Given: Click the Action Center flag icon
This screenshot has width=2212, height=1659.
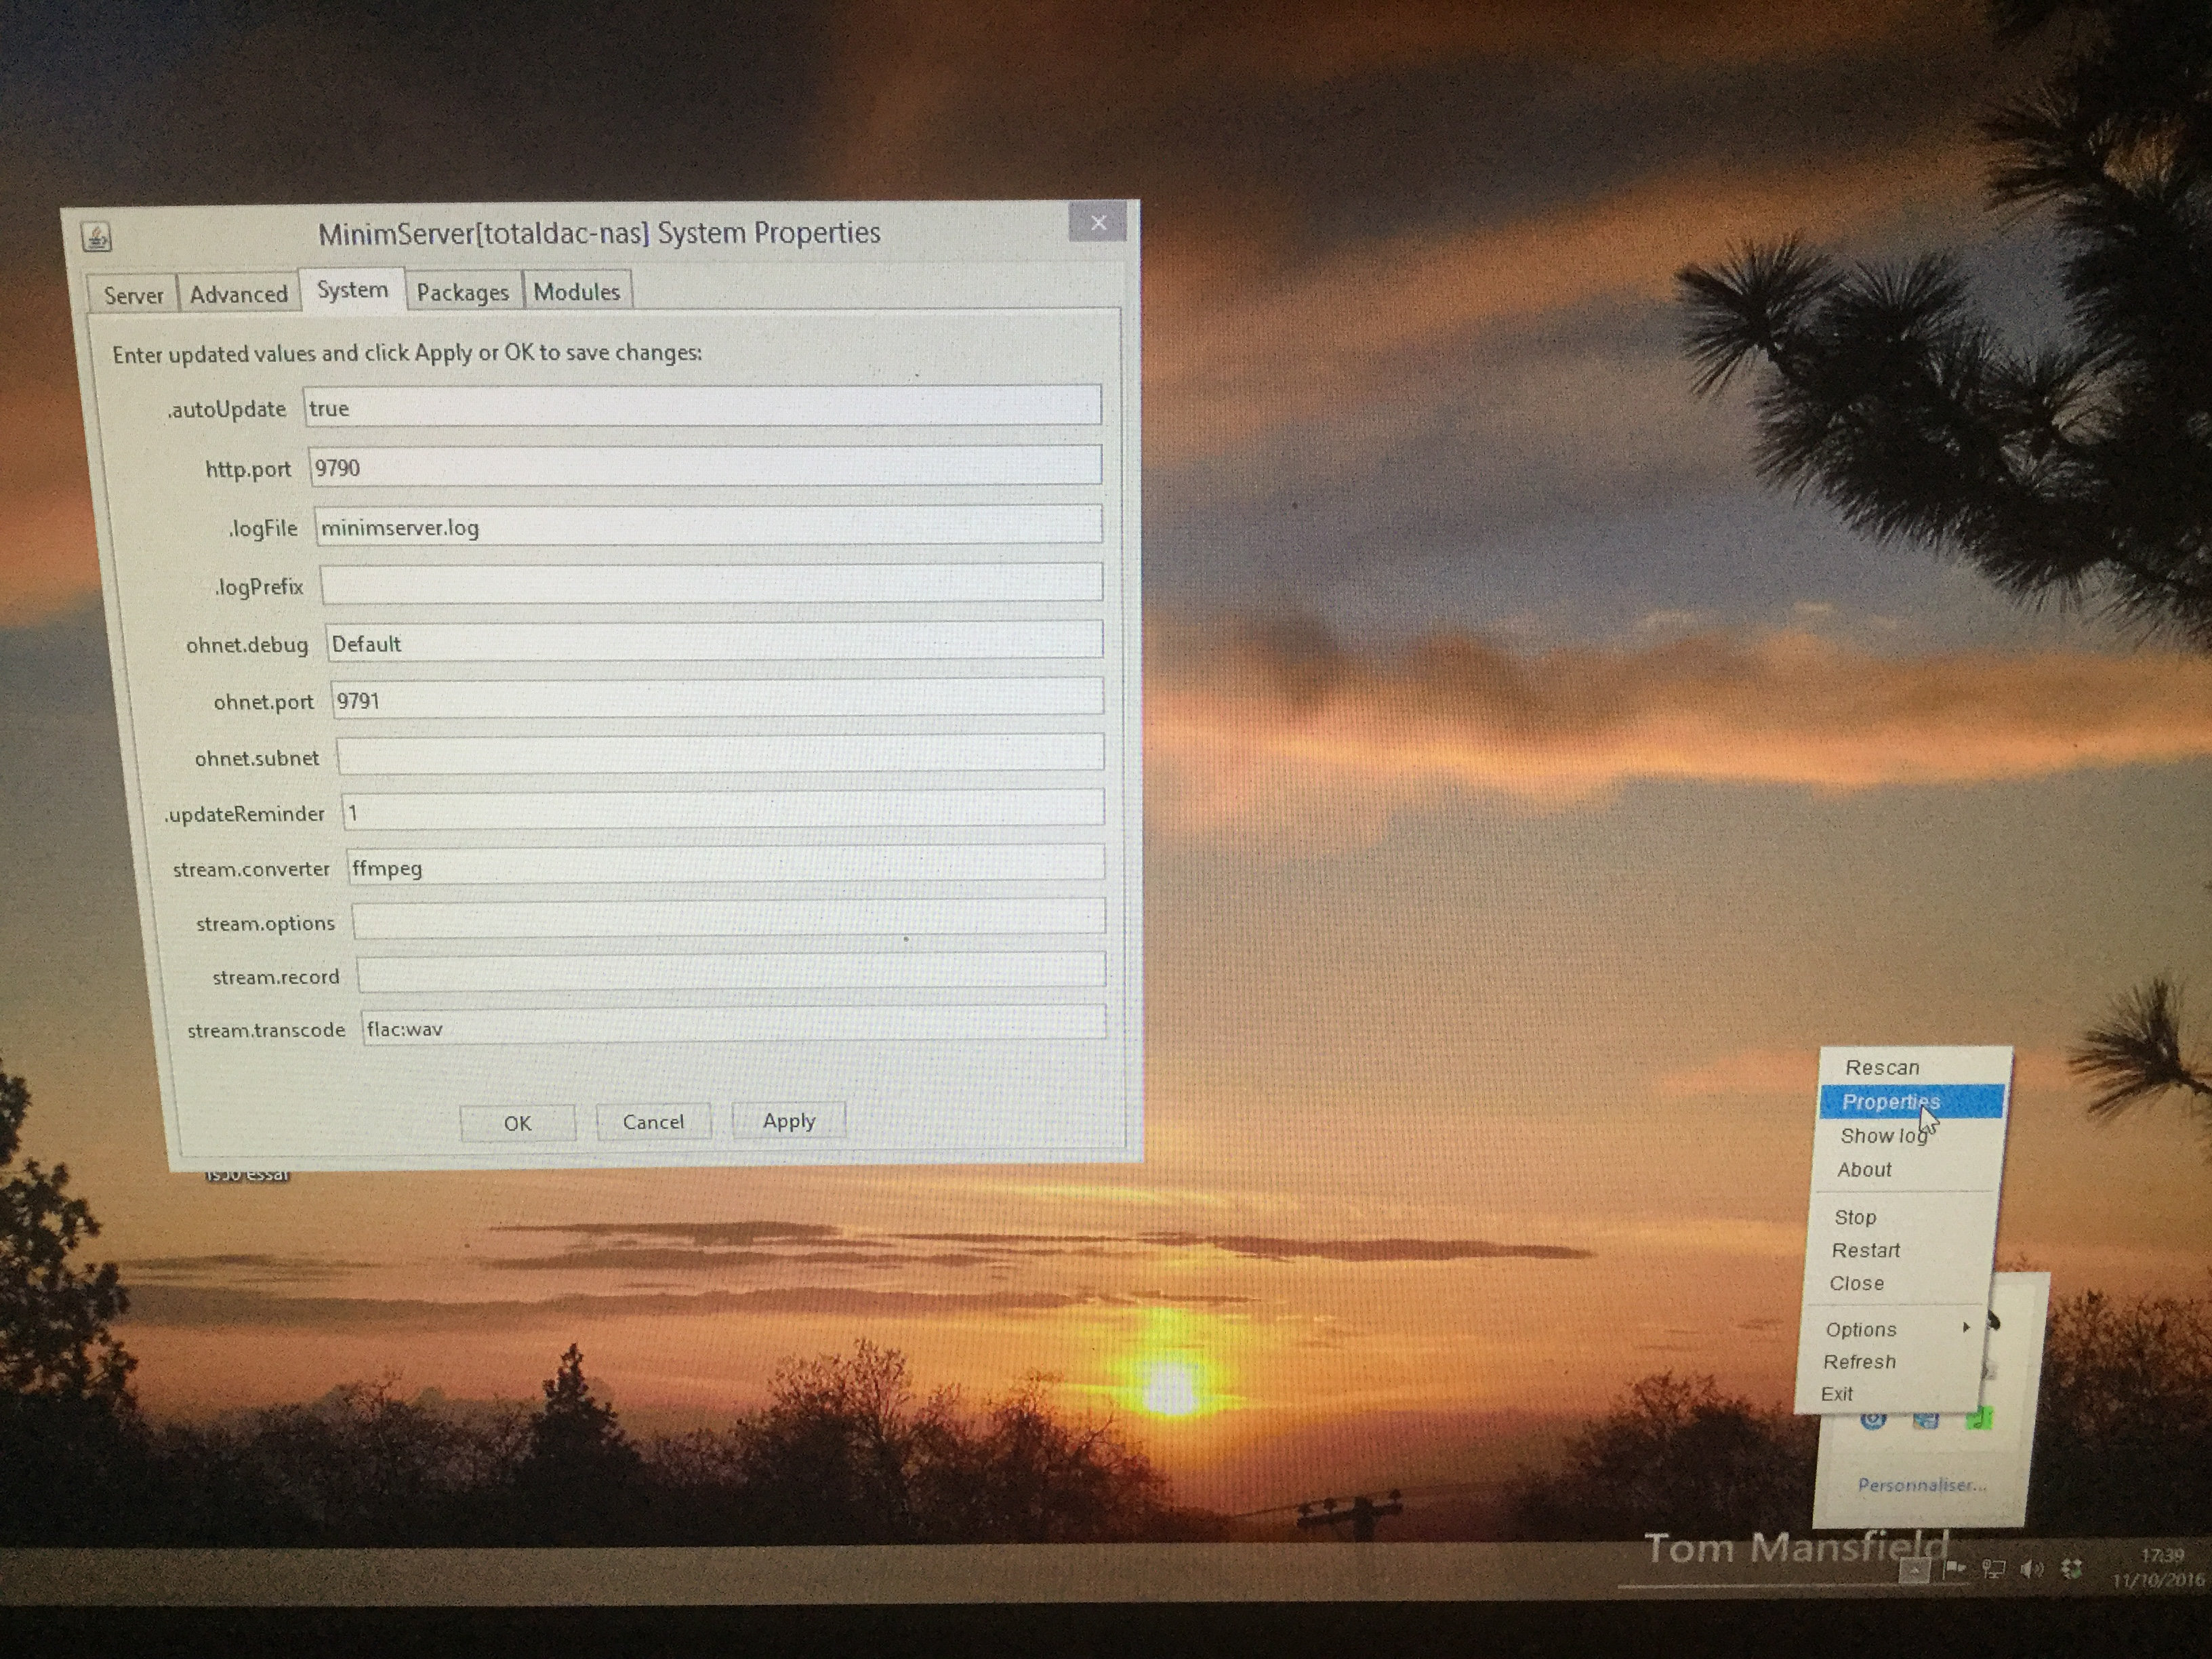Looking at the screenshot, I should click(x=1955, y=1568).
